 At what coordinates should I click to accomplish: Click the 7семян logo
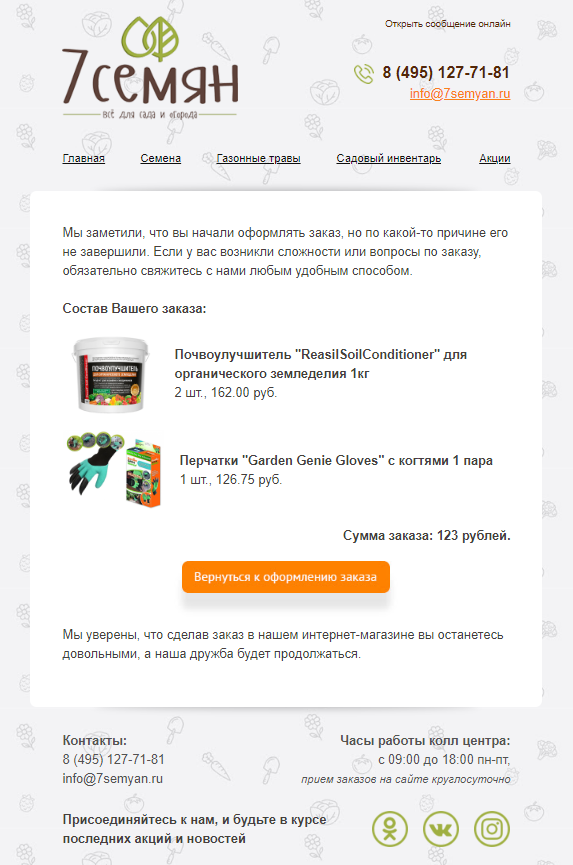[x=150, y=68]
